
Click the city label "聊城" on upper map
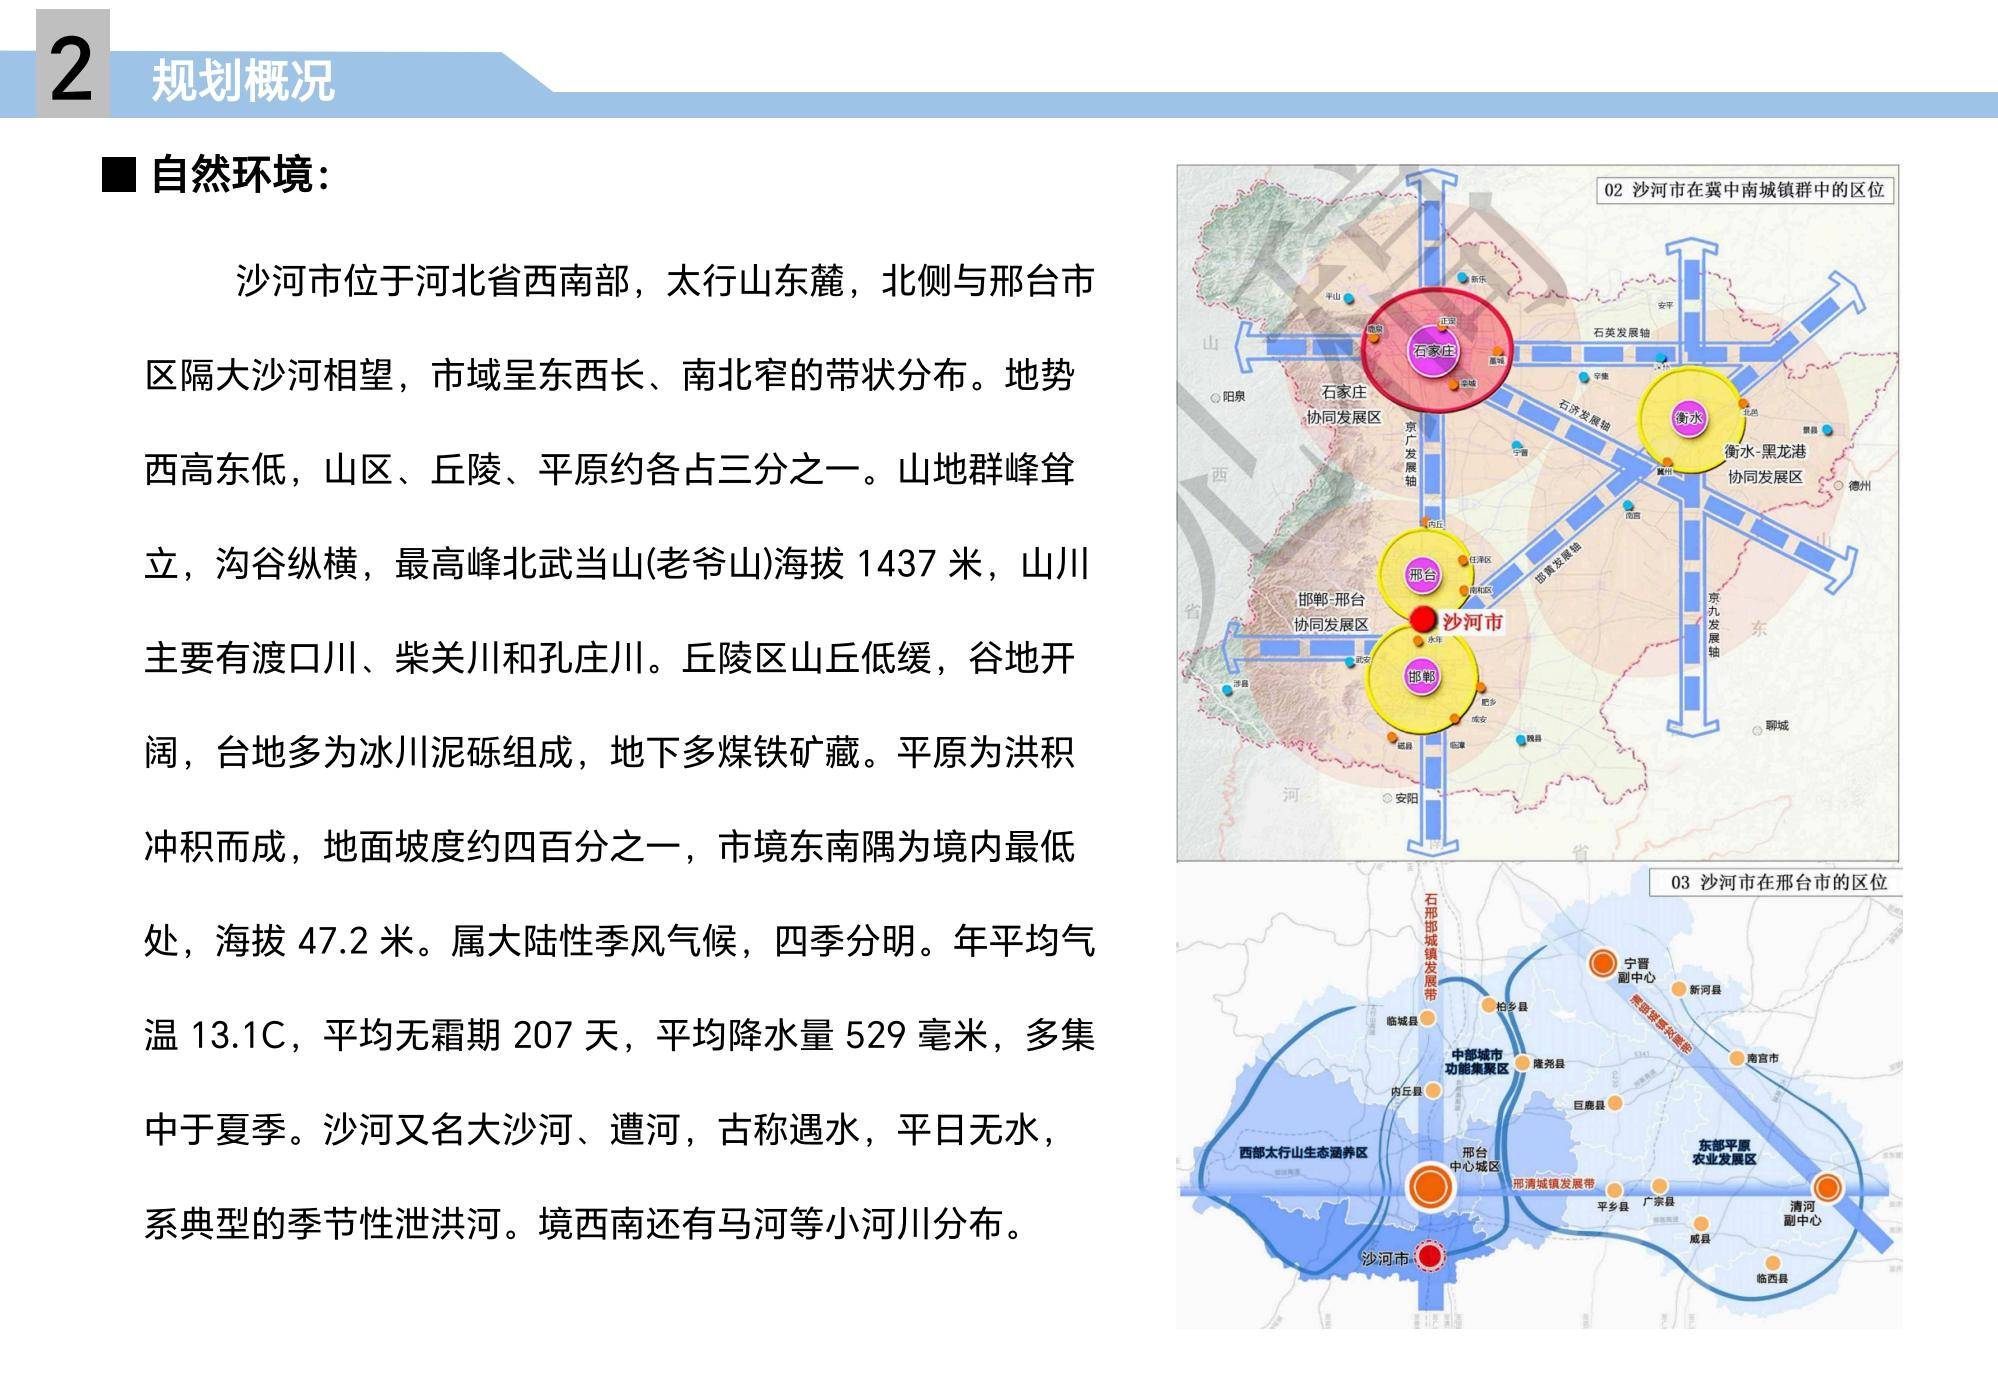(1777, 726)
